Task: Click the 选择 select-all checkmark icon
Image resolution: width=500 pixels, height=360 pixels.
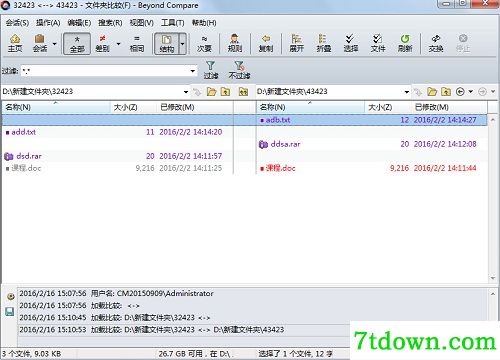Action: tap(350, 43)
